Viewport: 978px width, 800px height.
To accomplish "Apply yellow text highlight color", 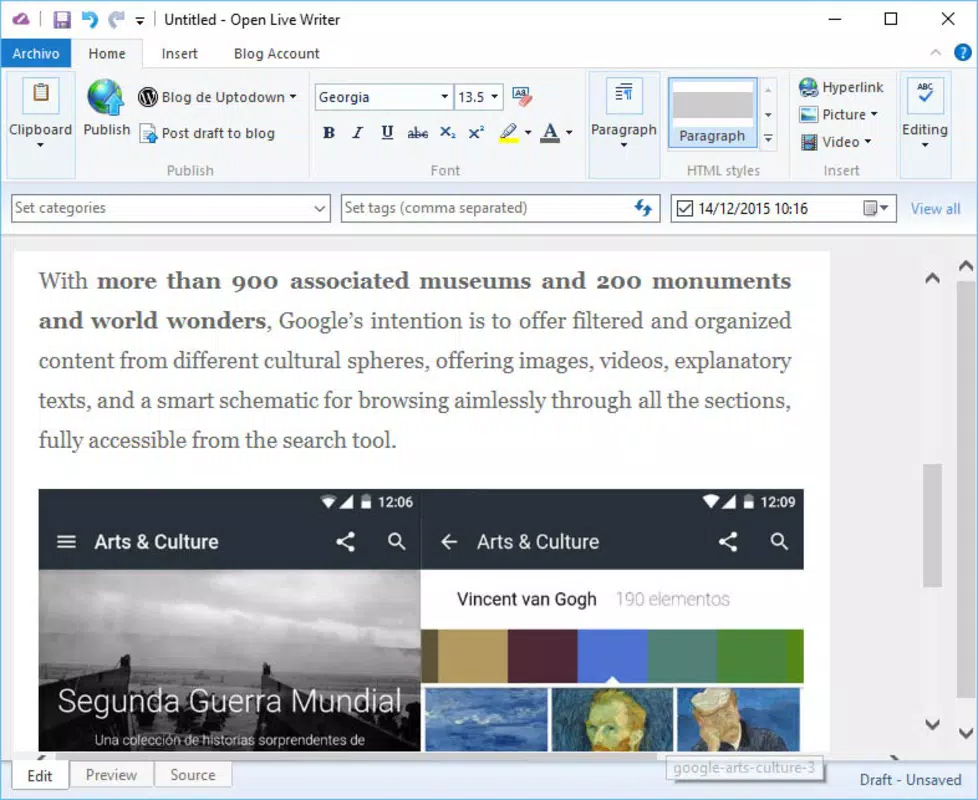I will 509,132.
